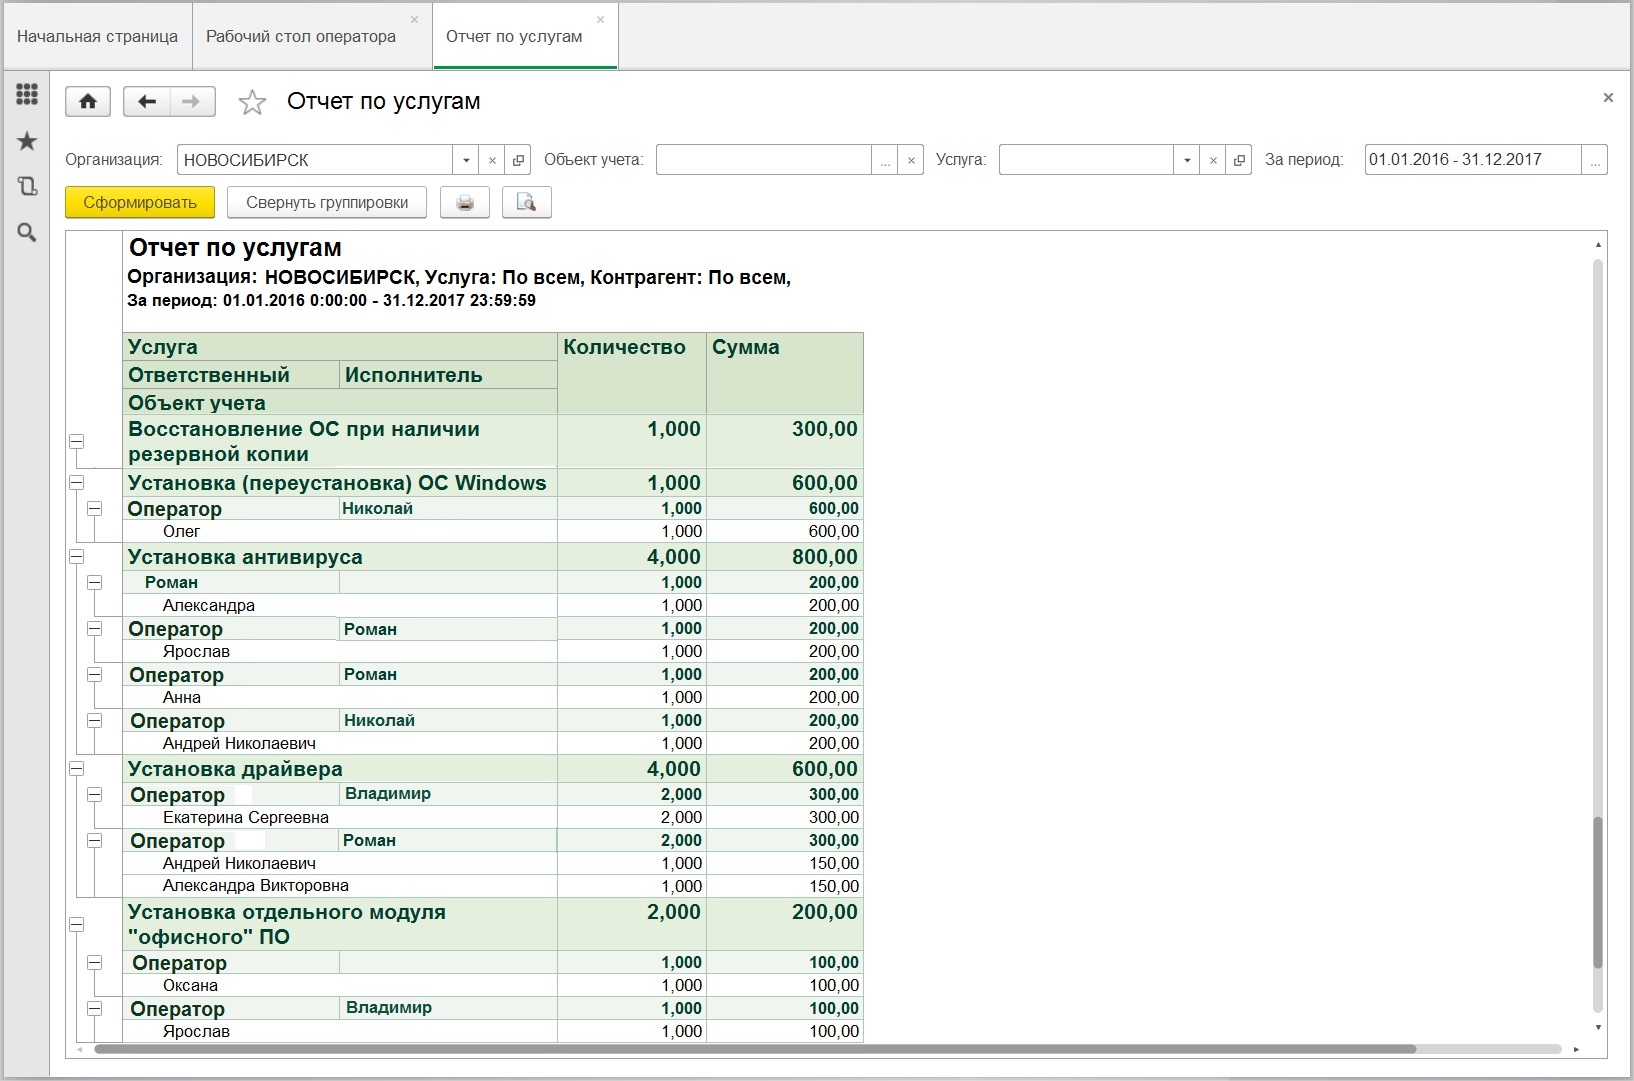Click the search magnifier in sidebar
The width and height of the screenshot is (1634, 1081).
click(27, 233)
